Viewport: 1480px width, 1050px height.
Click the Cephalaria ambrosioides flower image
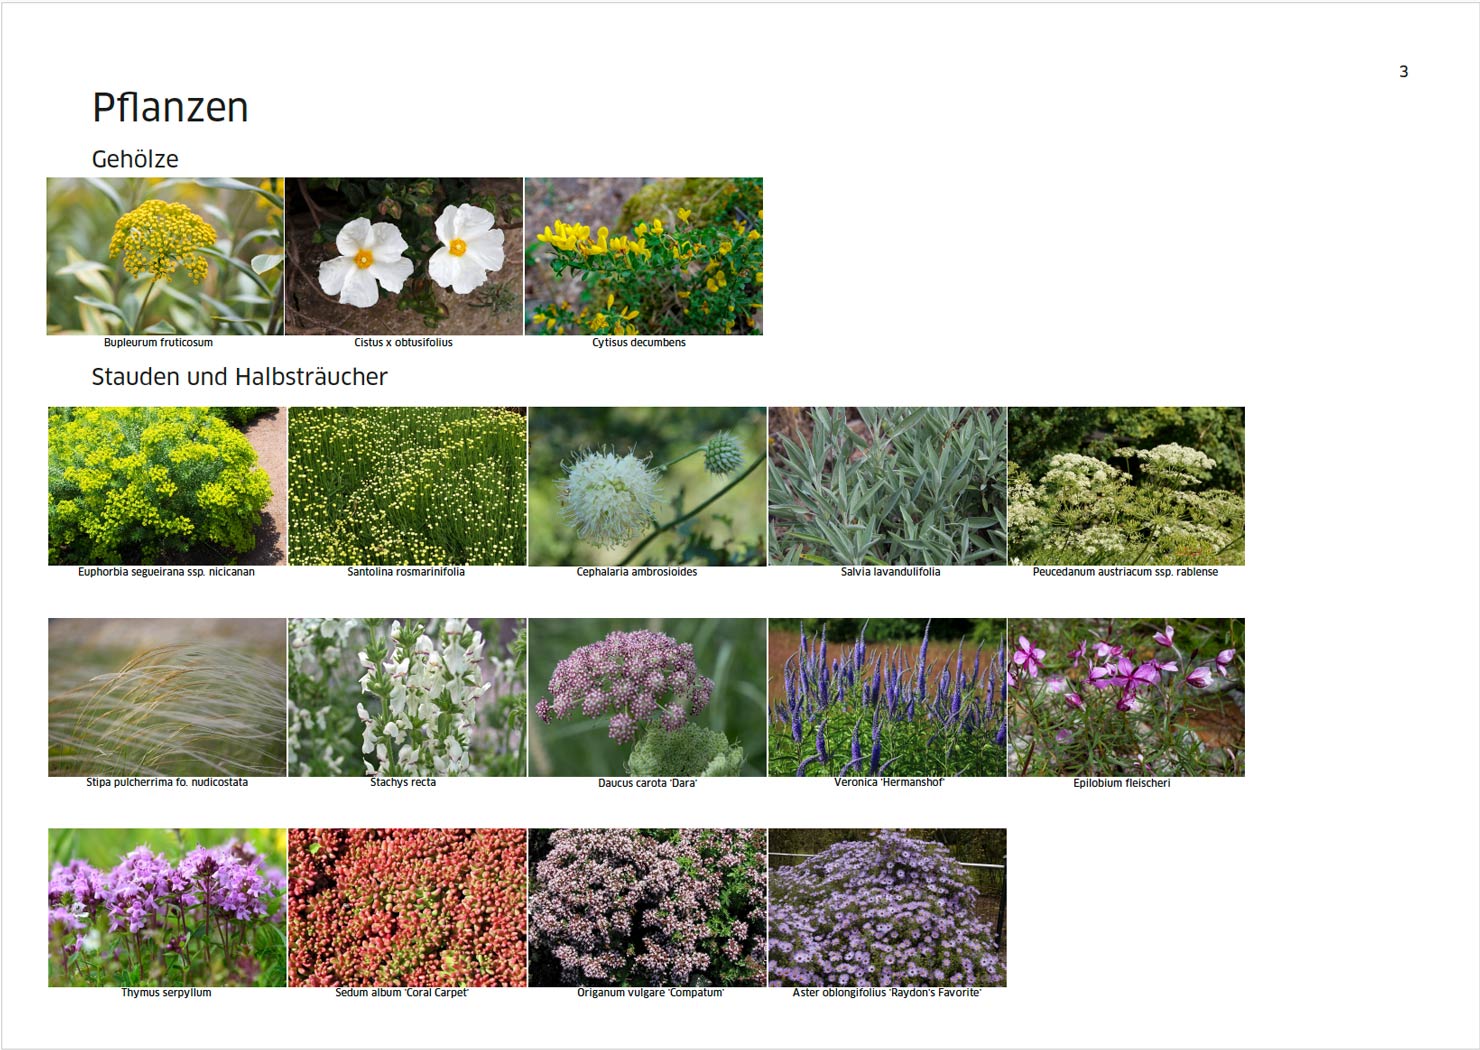(x=647, y=486)
